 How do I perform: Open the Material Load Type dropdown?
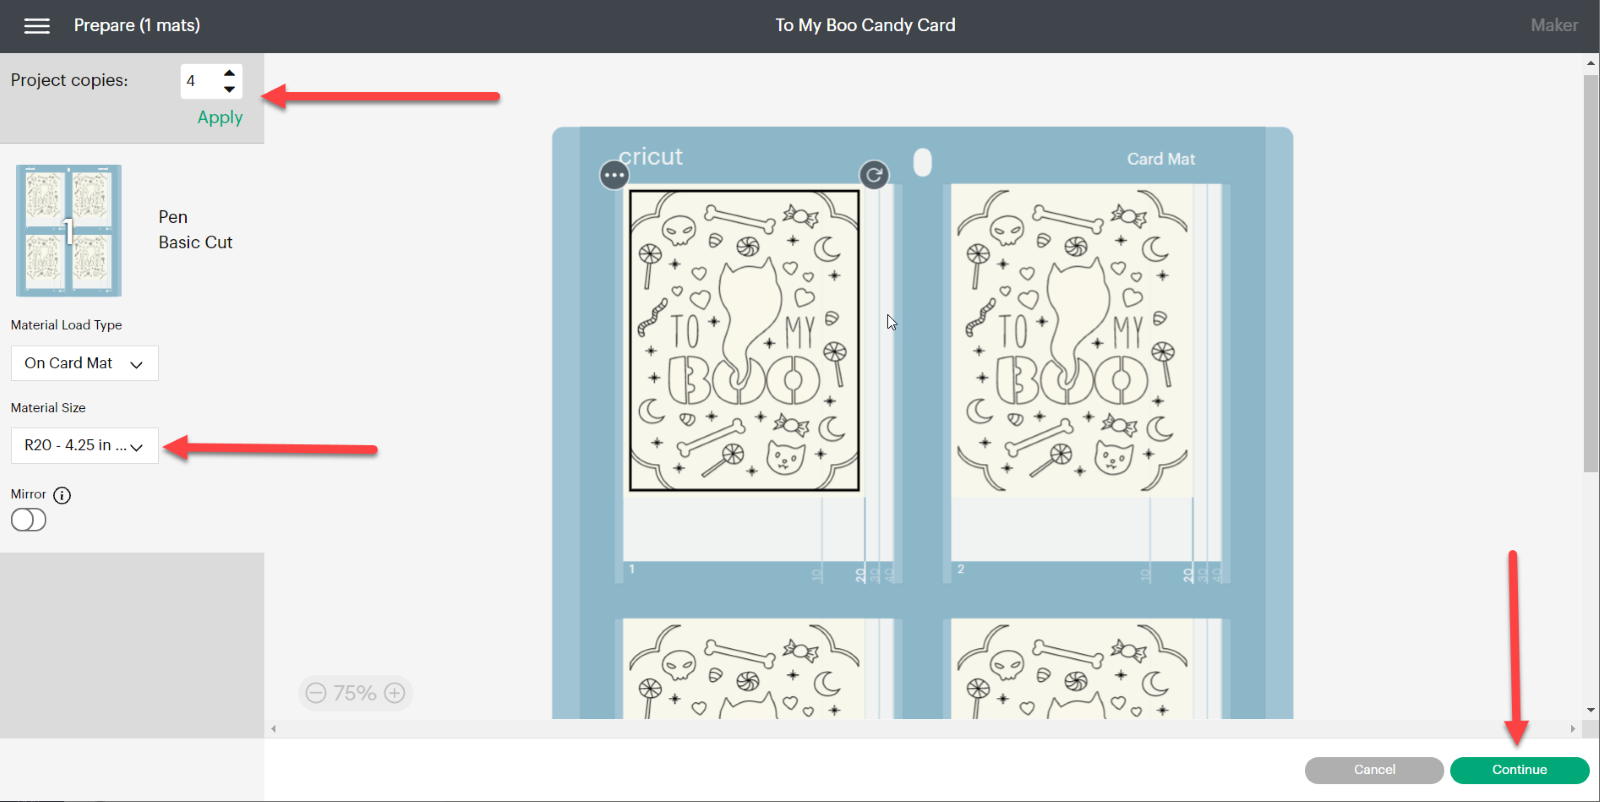84,364
